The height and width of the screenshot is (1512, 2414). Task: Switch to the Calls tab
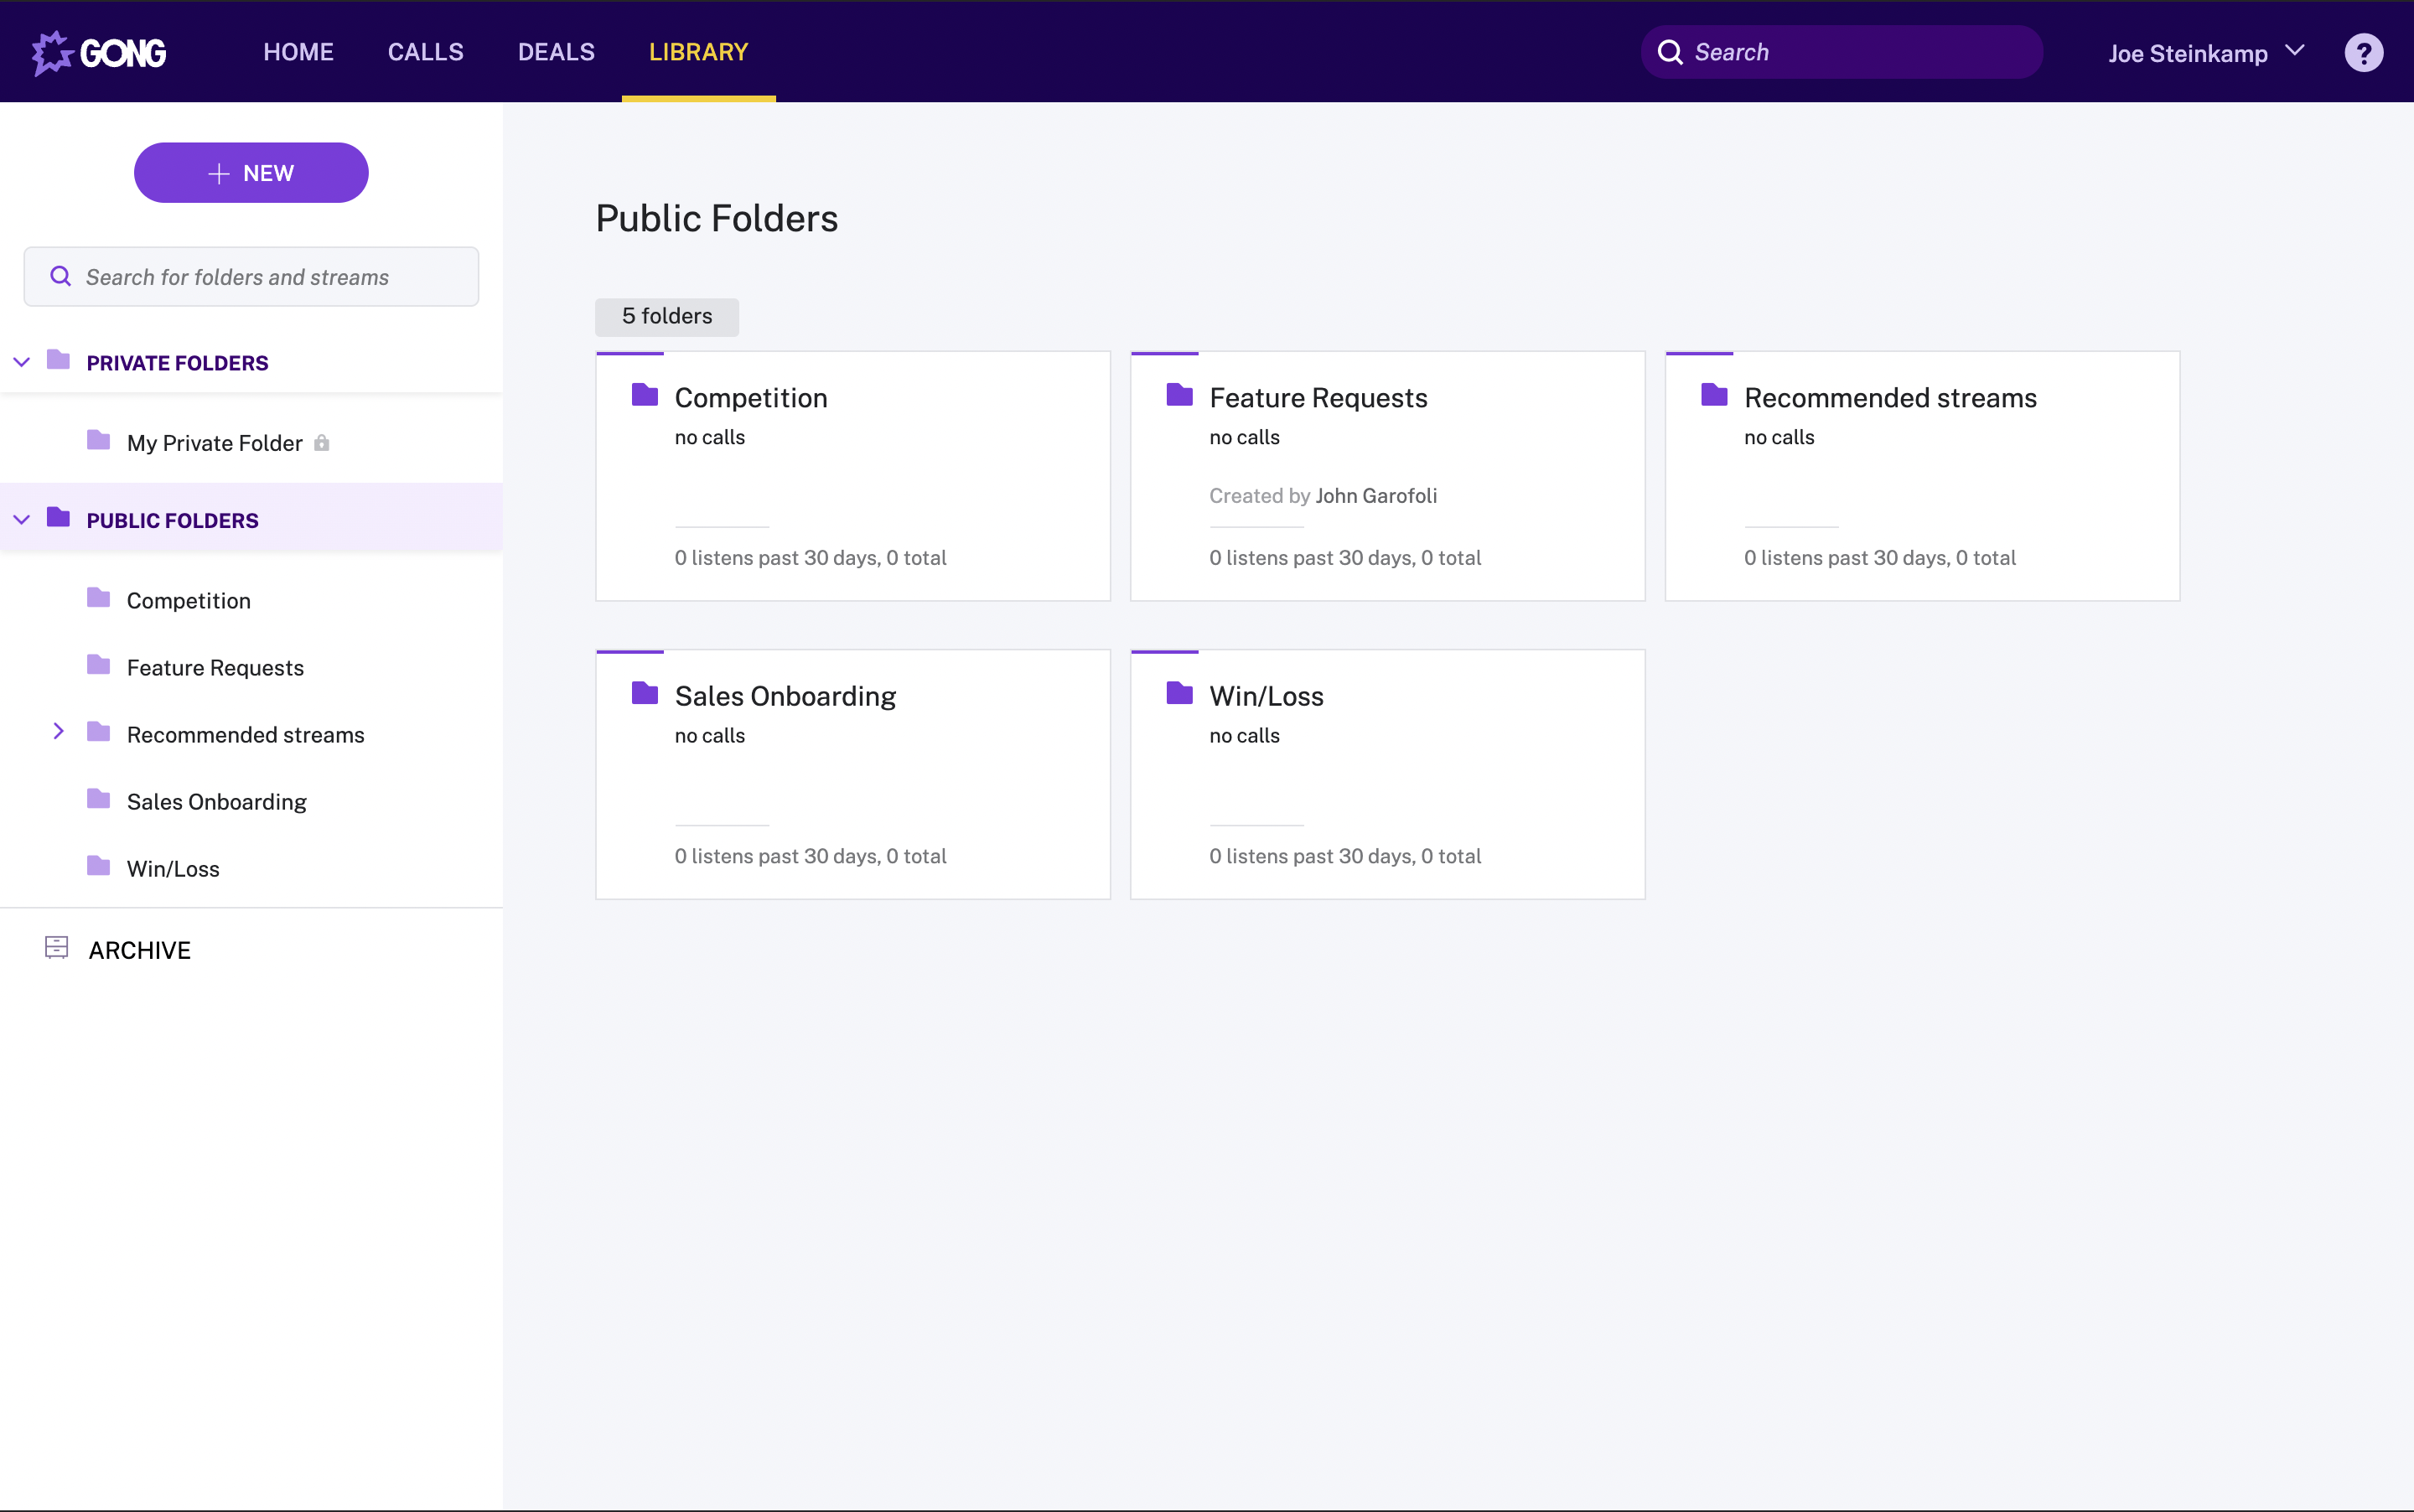425,53
